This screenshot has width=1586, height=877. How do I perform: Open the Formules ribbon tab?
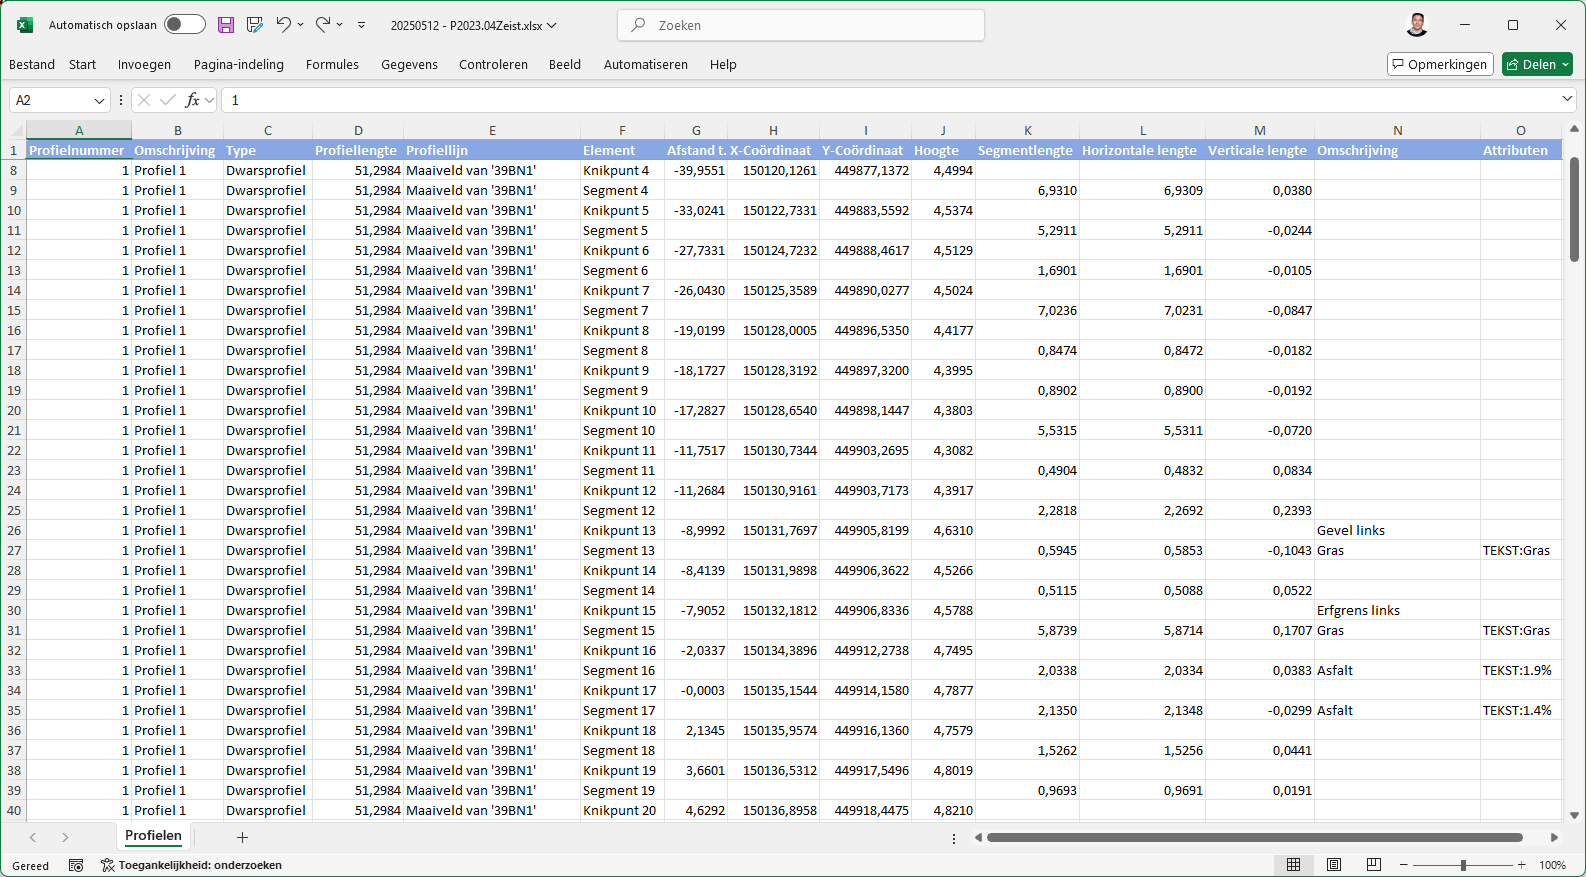click(x=332, y=65)
